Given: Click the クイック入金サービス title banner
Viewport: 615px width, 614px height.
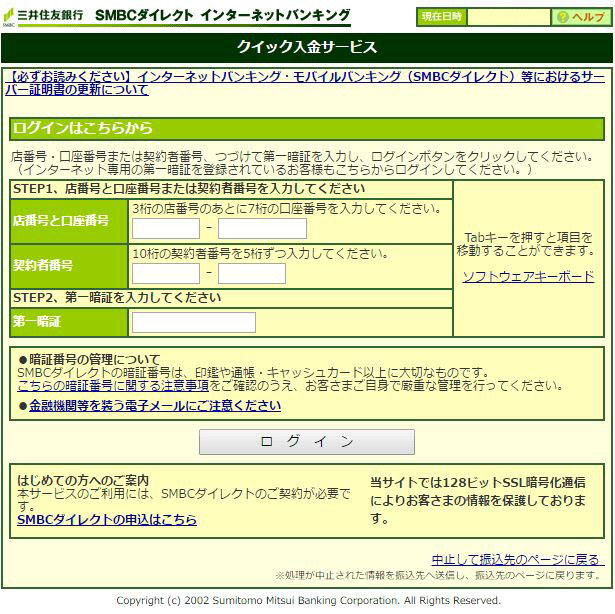Looking at the screenshot, I should (x=307, y=47).
